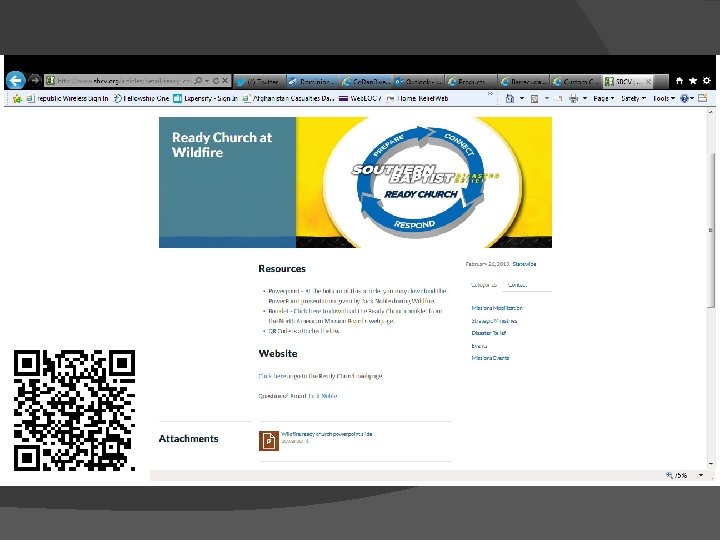720x540 pixels.
Task: Open the Tools gear icon at top right
Action: pos(707,80)
